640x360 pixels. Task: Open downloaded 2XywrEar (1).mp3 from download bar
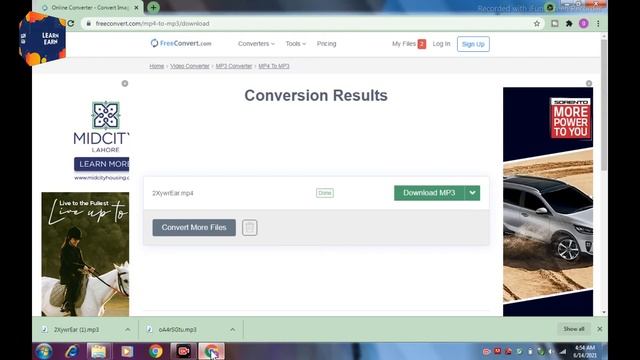click(76, 329)
